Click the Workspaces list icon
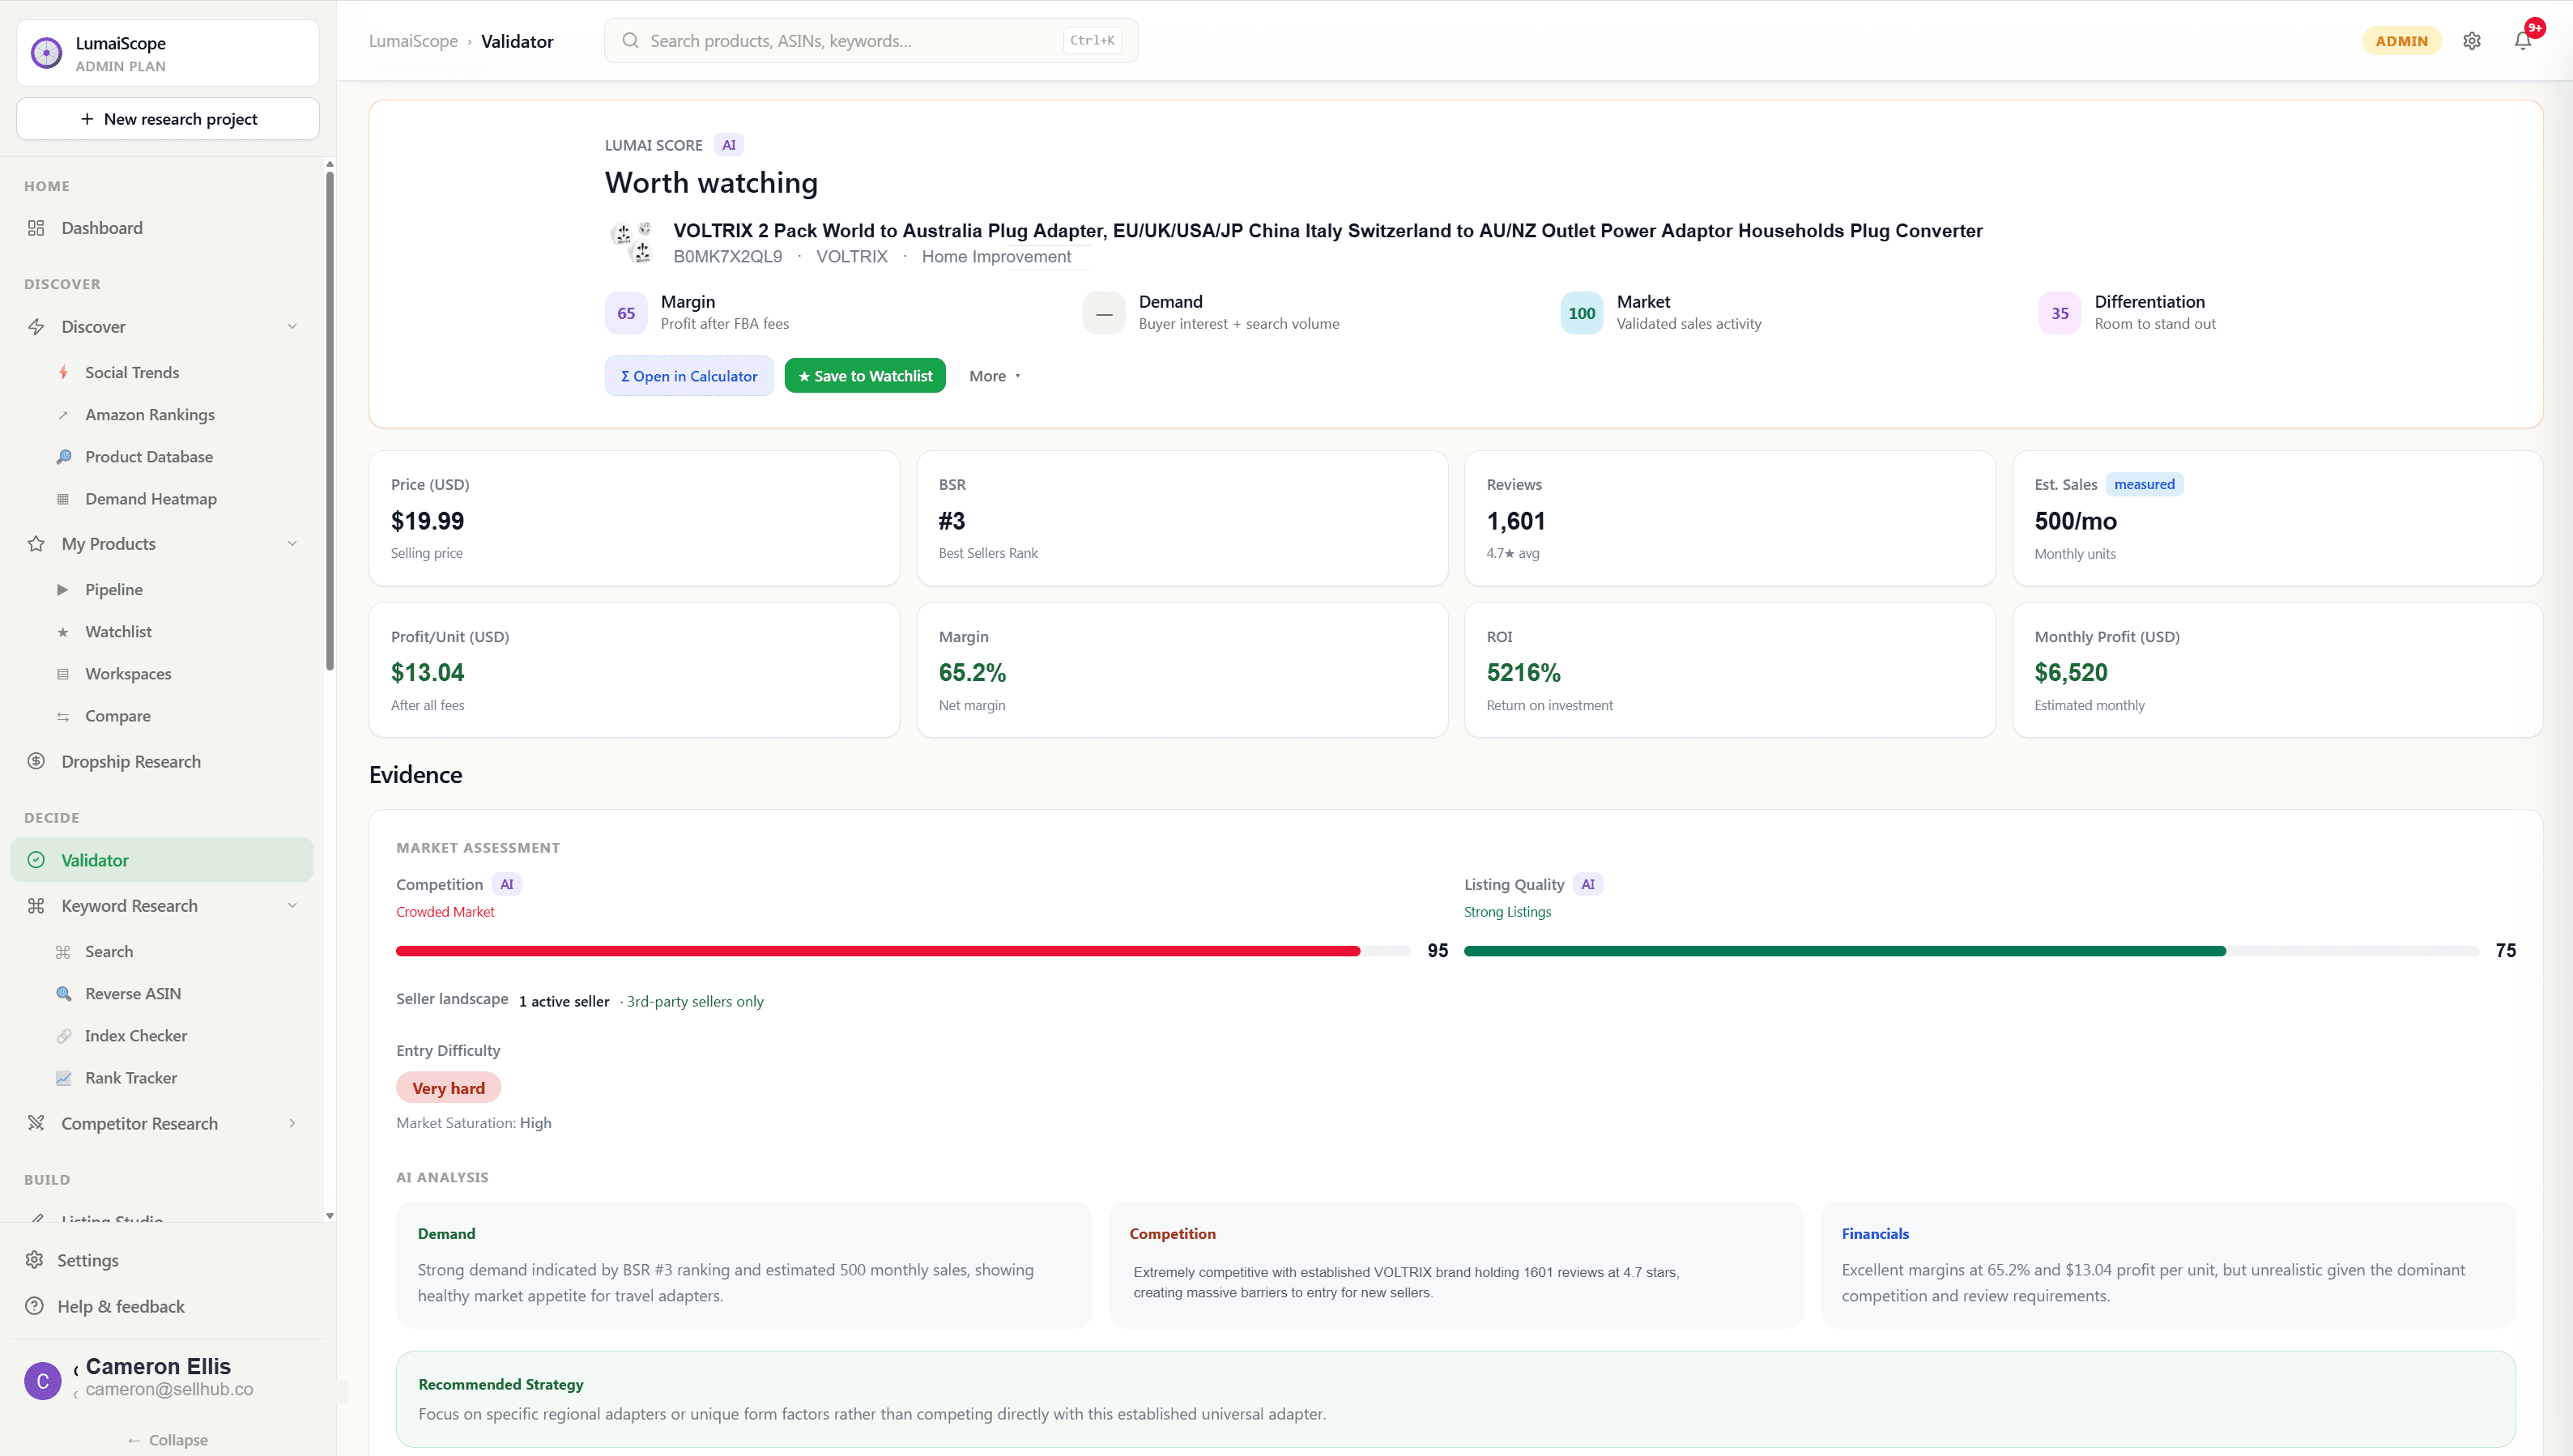This screenshot has width=2573, height=1456. [x=63, y=674]
